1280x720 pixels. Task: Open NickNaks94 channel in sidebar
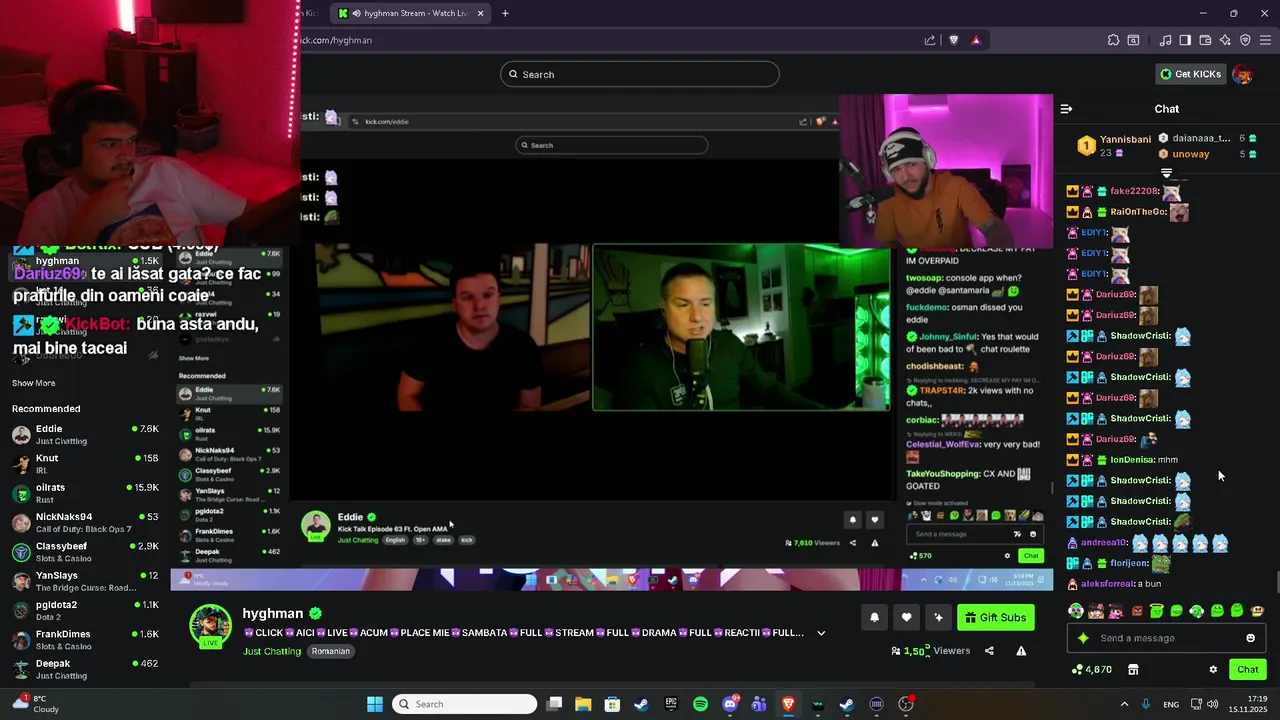[x=85, y=522]
